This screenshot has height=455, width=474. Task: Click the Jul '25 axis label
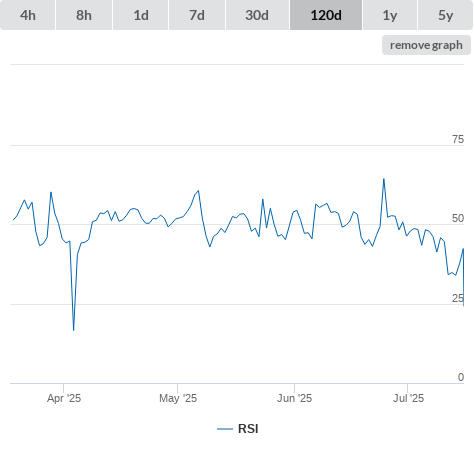408,398
